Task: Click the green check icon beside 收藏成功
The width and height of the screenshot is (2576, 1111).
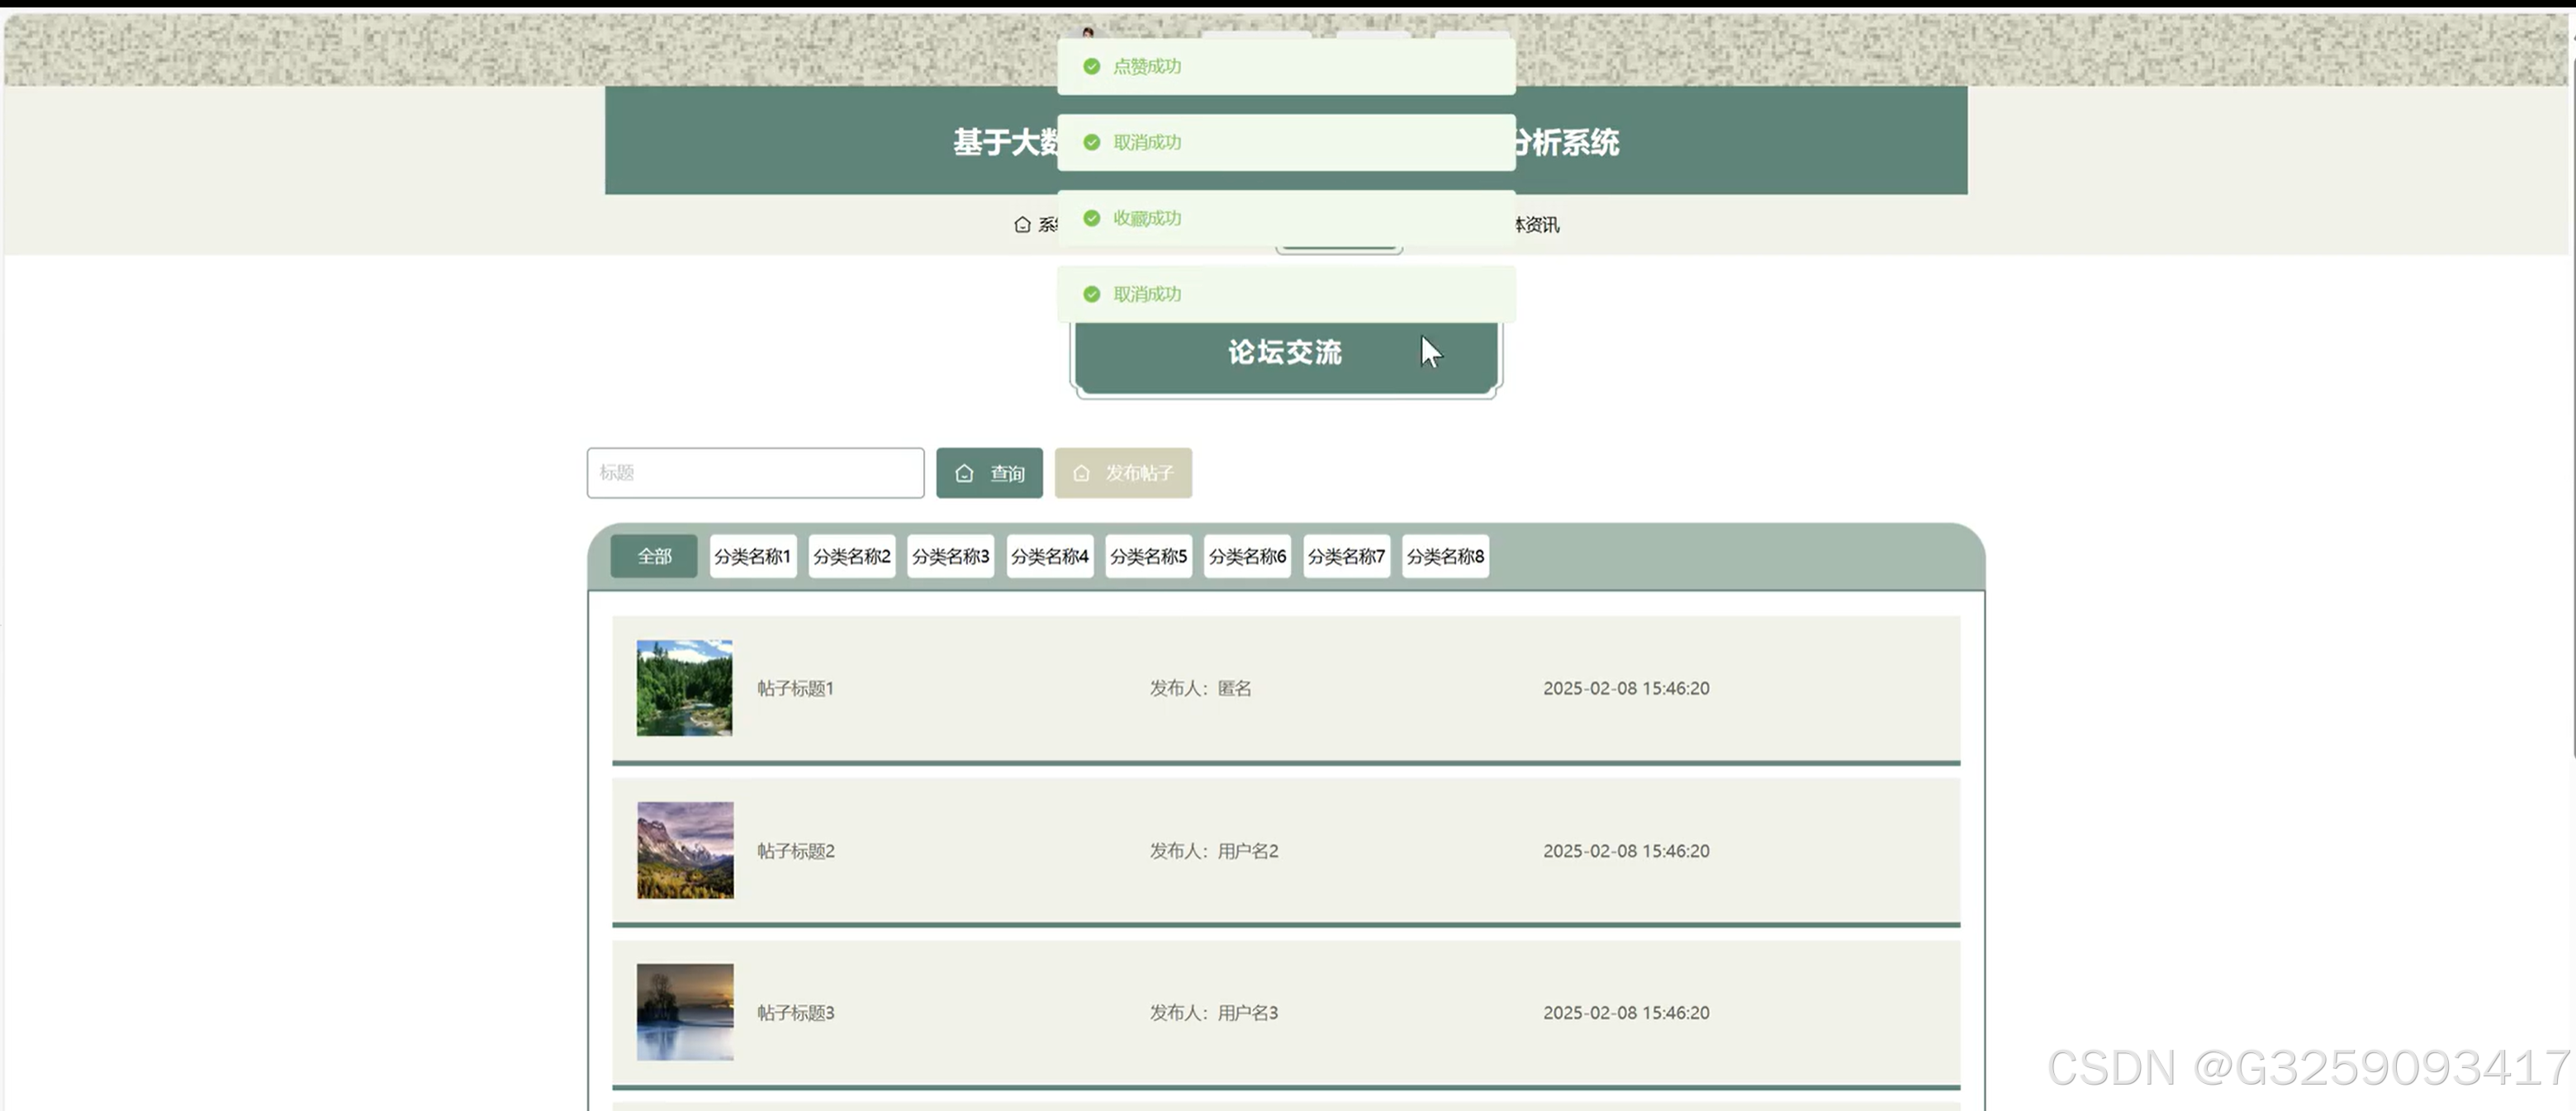Action: (1092, 218)
